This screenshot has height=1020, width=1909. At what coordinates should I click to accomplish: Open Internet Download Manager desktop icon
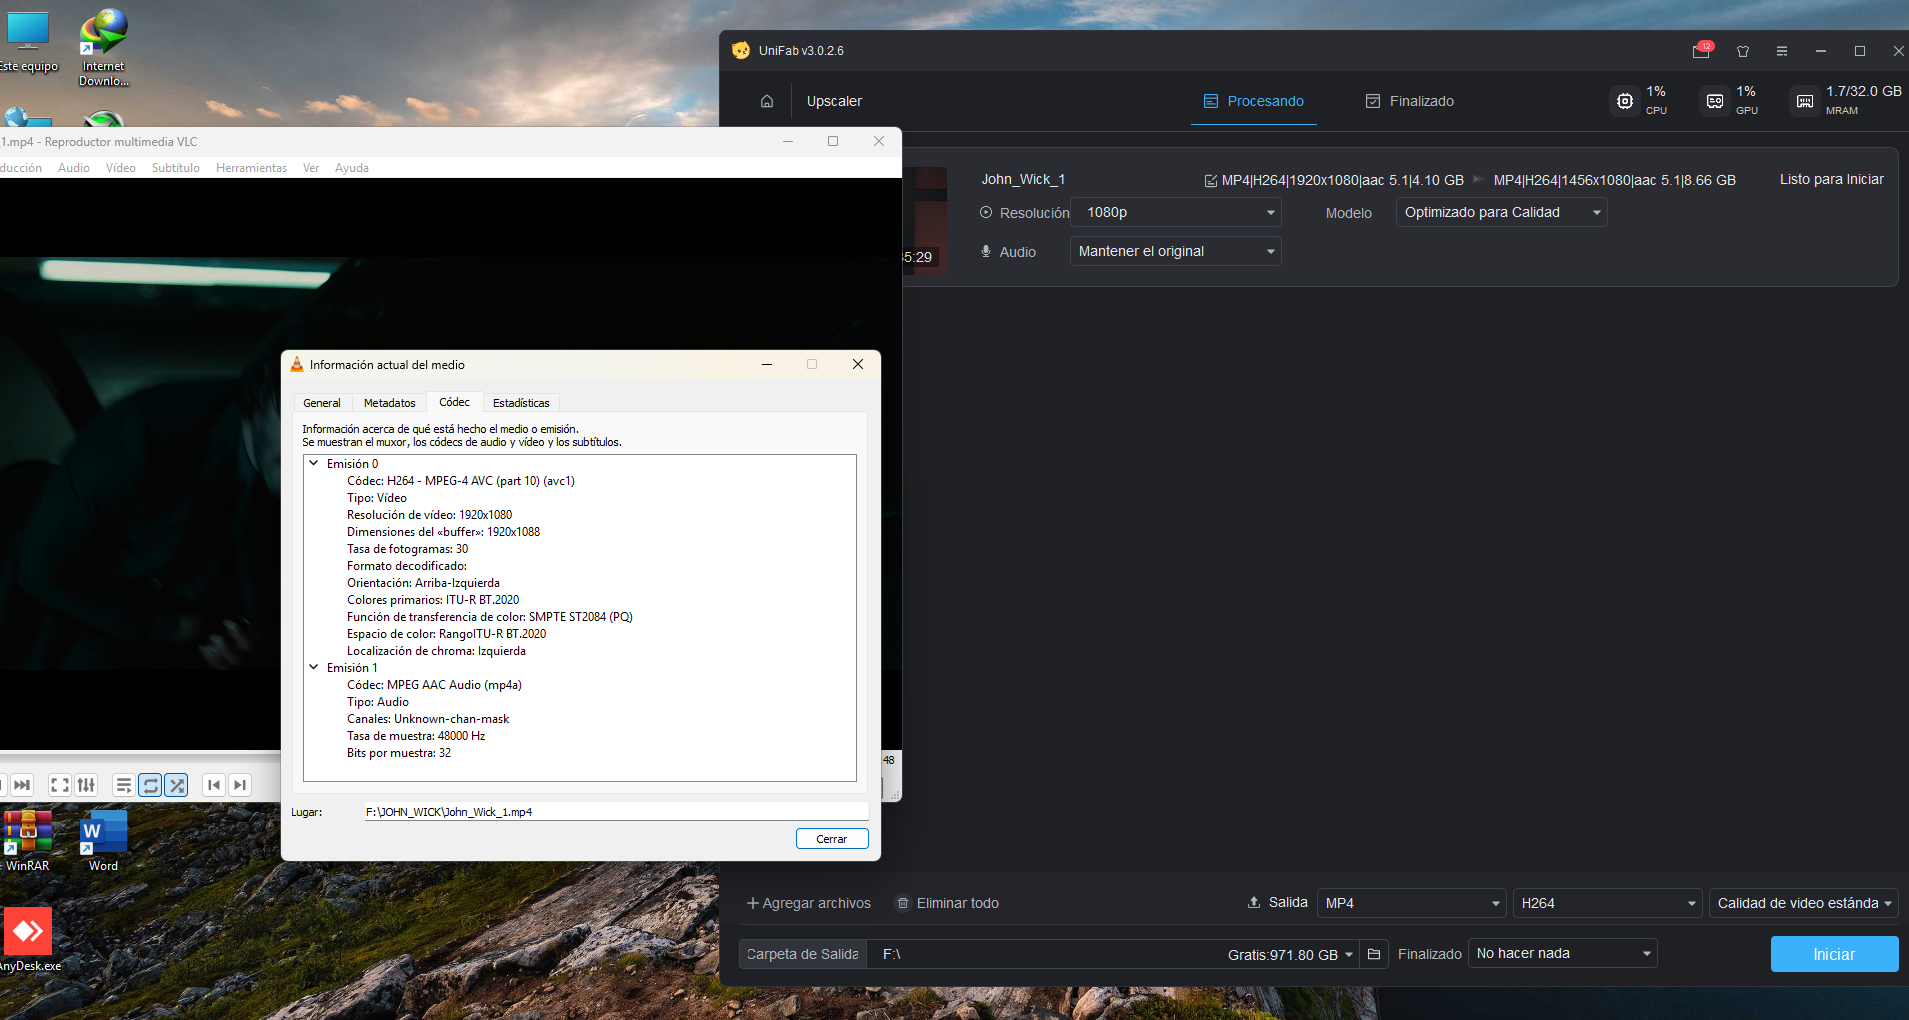point(104,47)
